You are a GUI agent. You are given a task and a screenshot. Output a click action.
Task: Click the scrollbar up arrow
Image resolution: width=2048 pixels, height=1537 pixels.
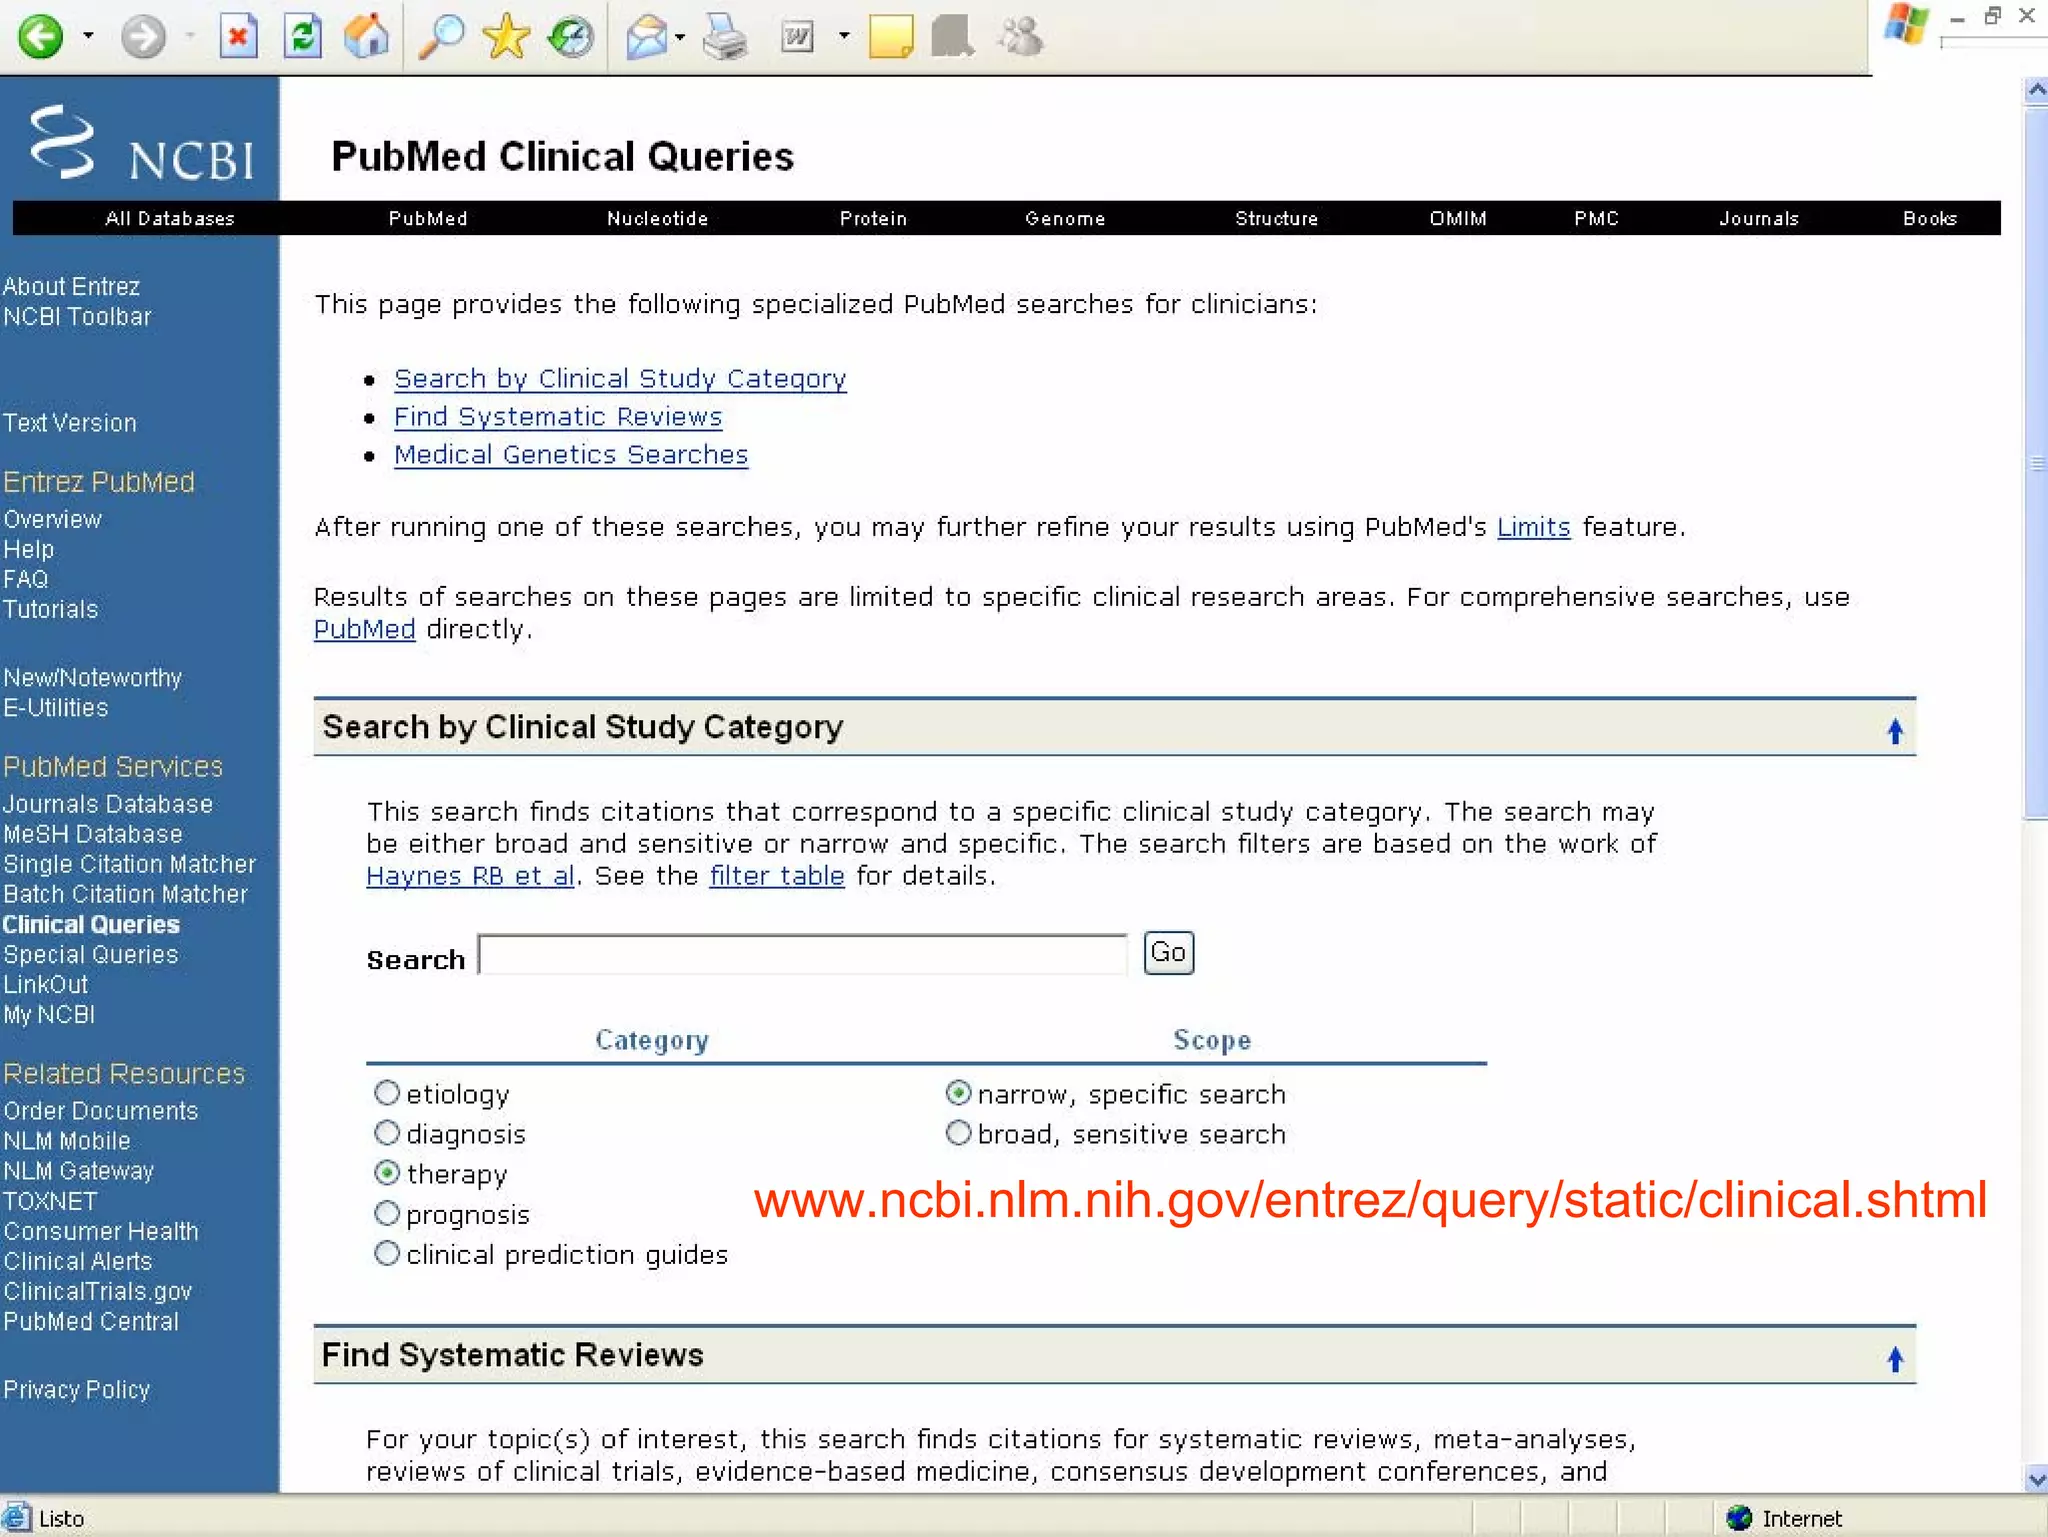coord(2035,91)
